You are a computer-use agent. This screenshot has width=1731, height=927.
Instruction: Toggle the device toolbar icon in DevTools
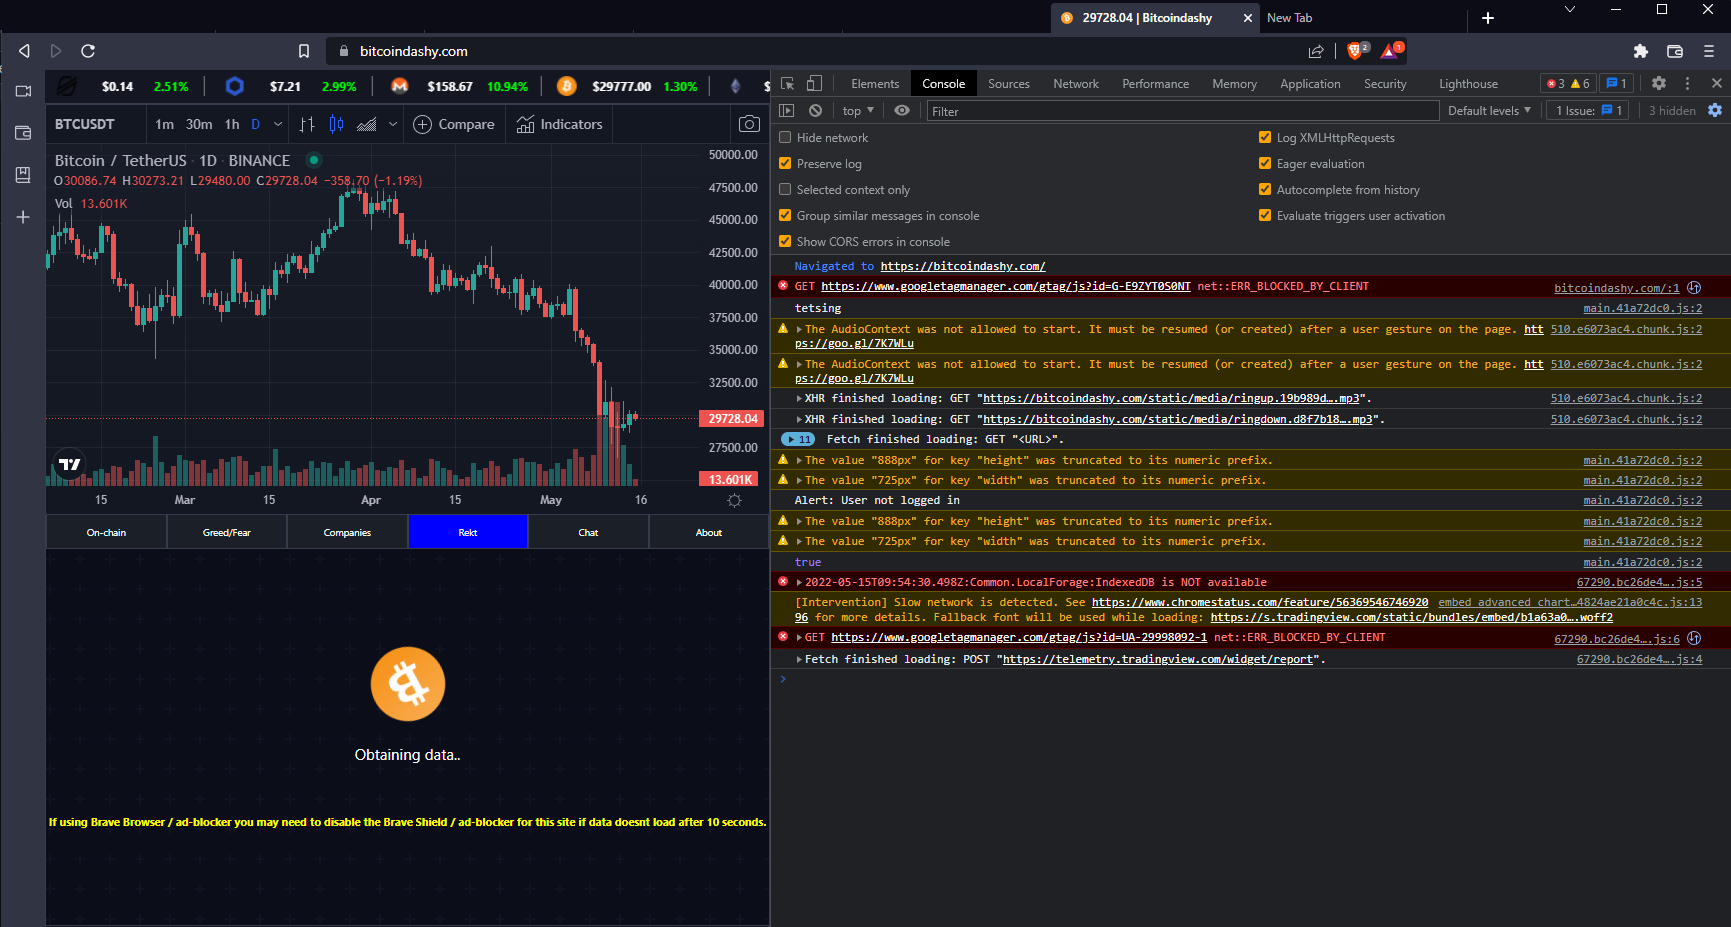coord(815,84)
